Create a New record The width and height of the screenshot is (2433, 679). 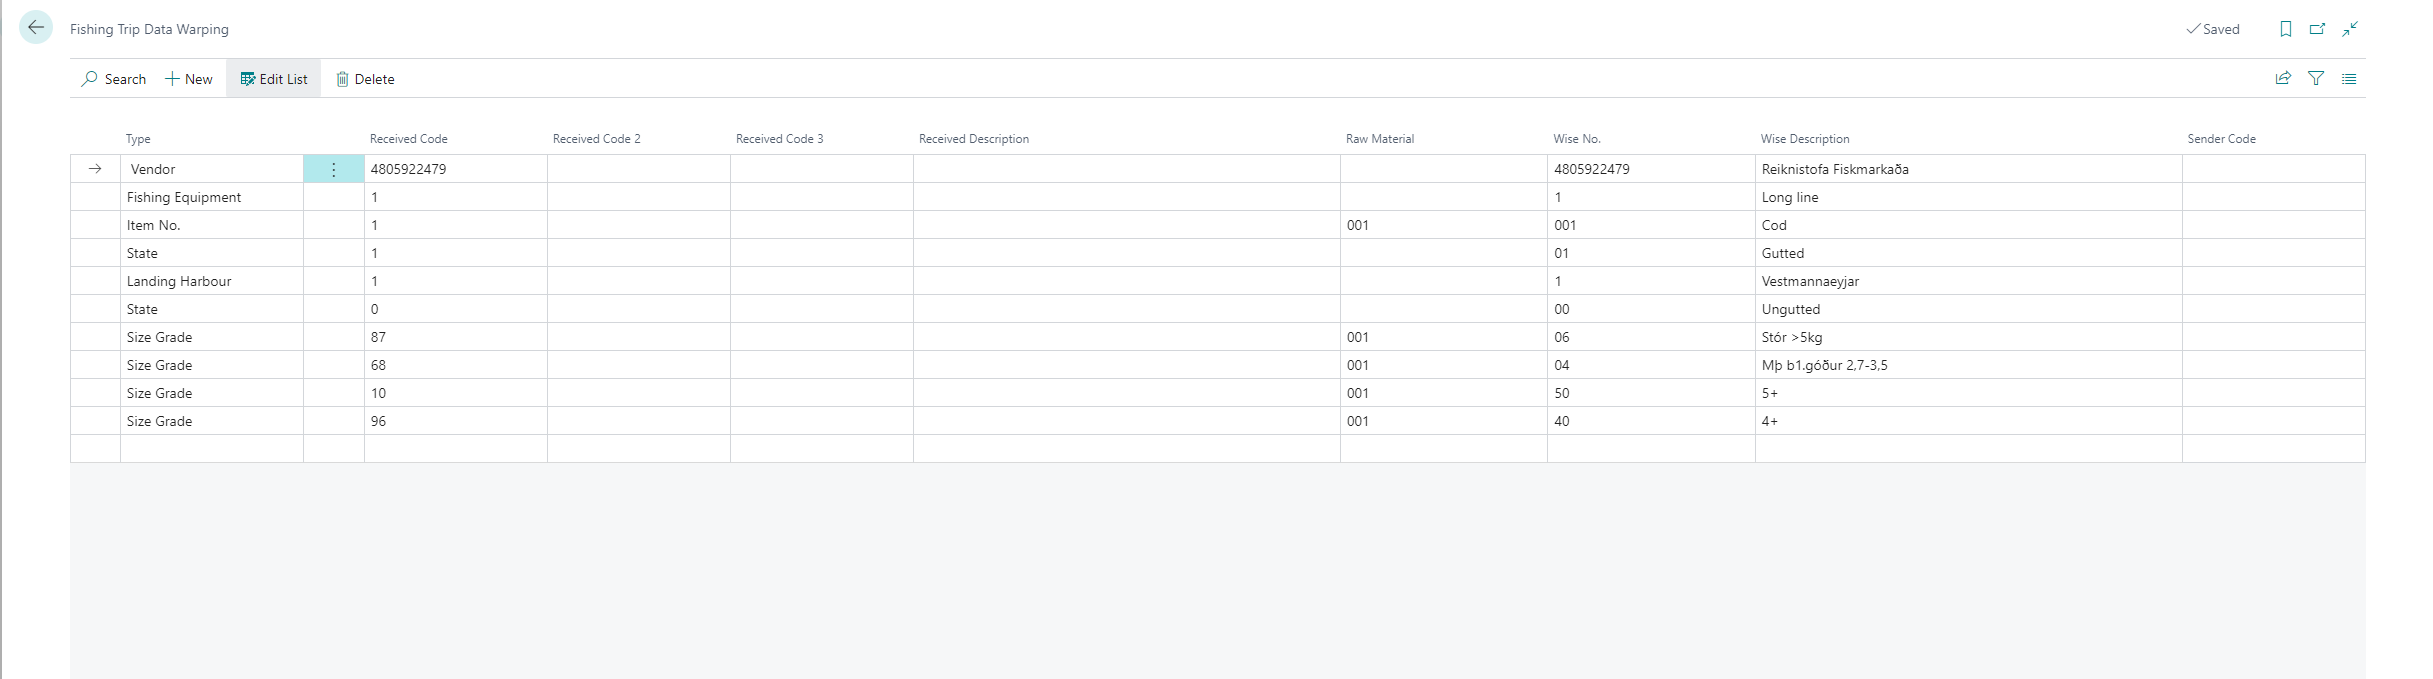[189, 79]
